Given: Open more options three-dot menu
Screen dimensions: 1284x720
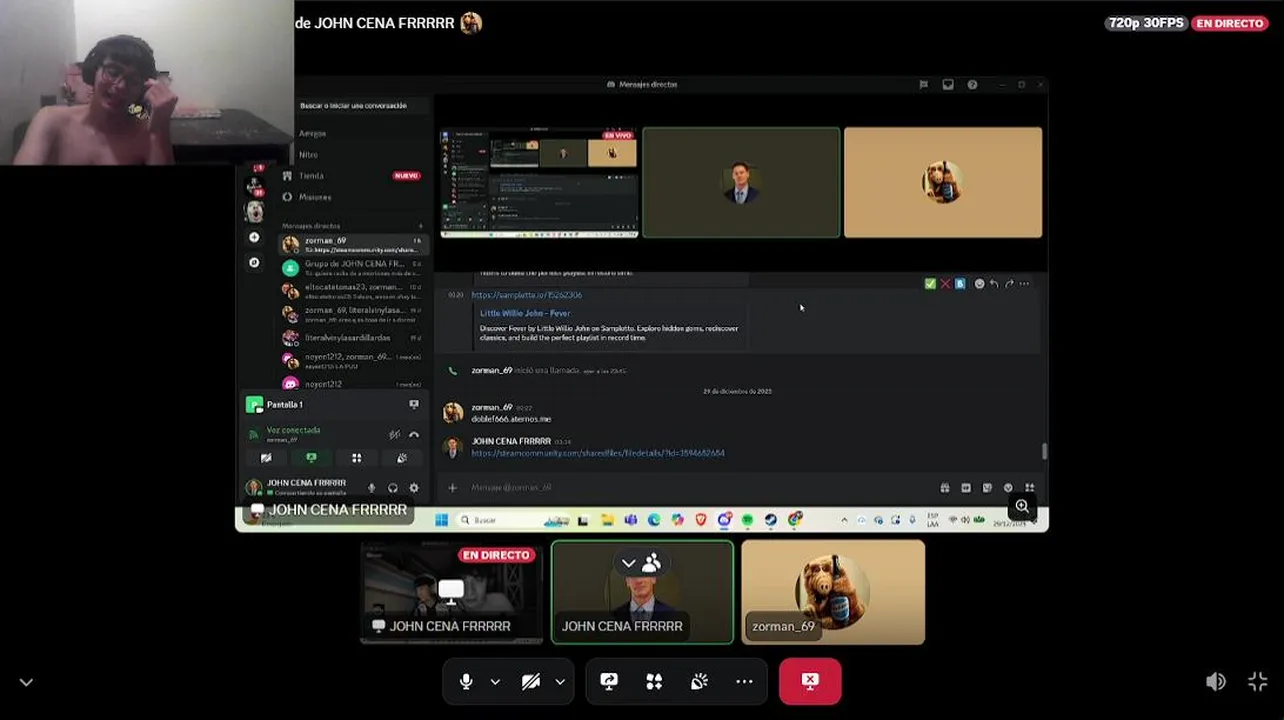Looking at the screenshot, I should (x=744, y=681).
